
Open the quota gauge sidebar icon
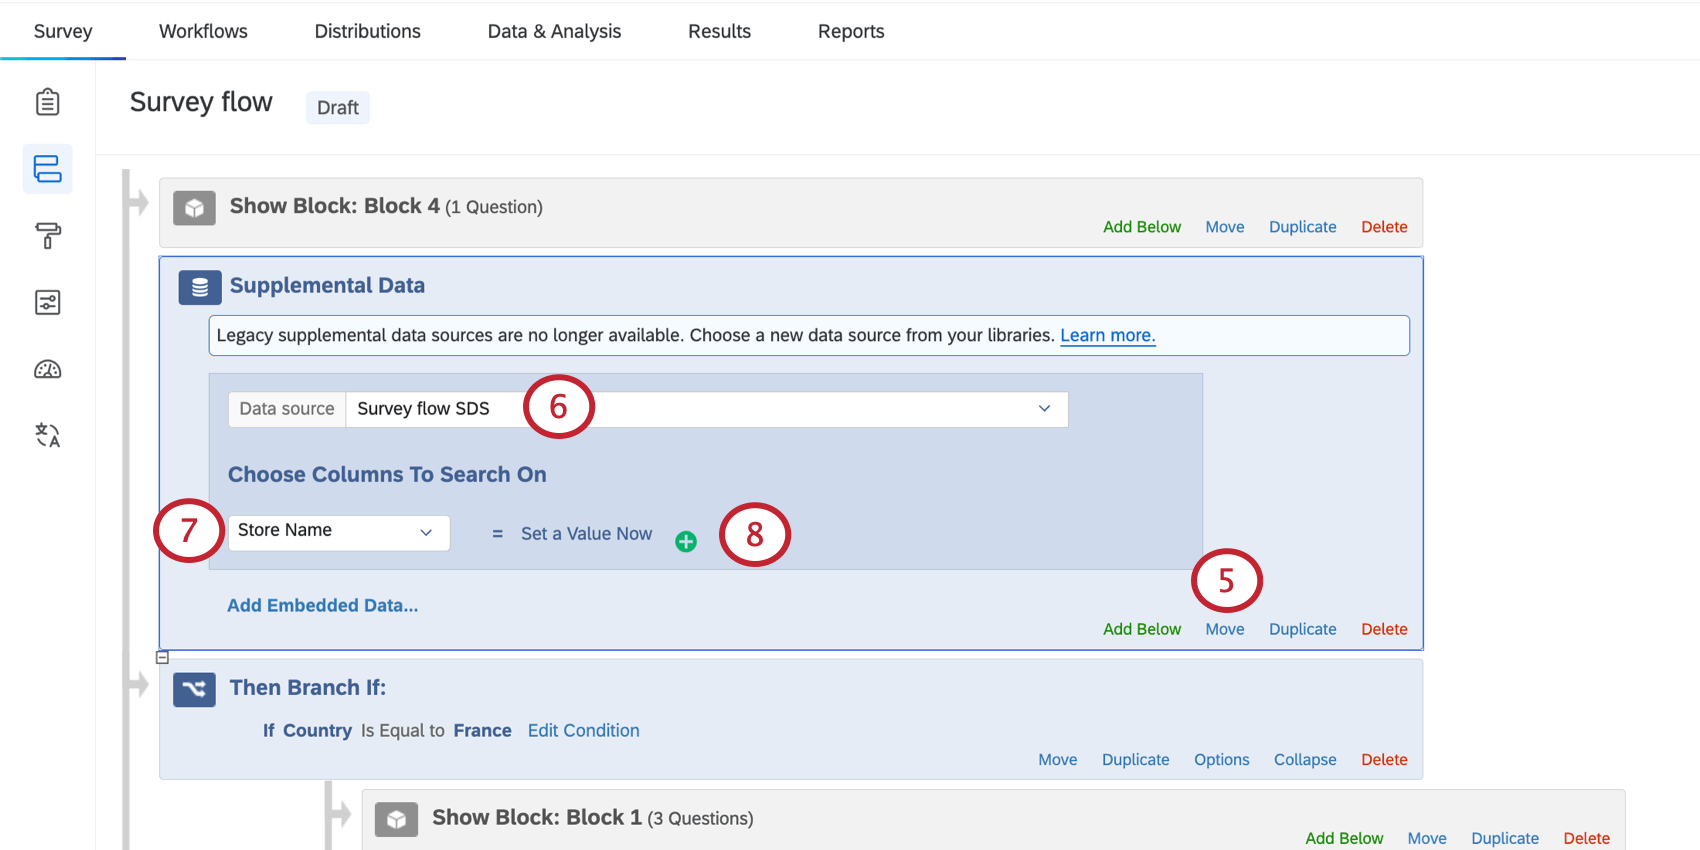point(47,370)
